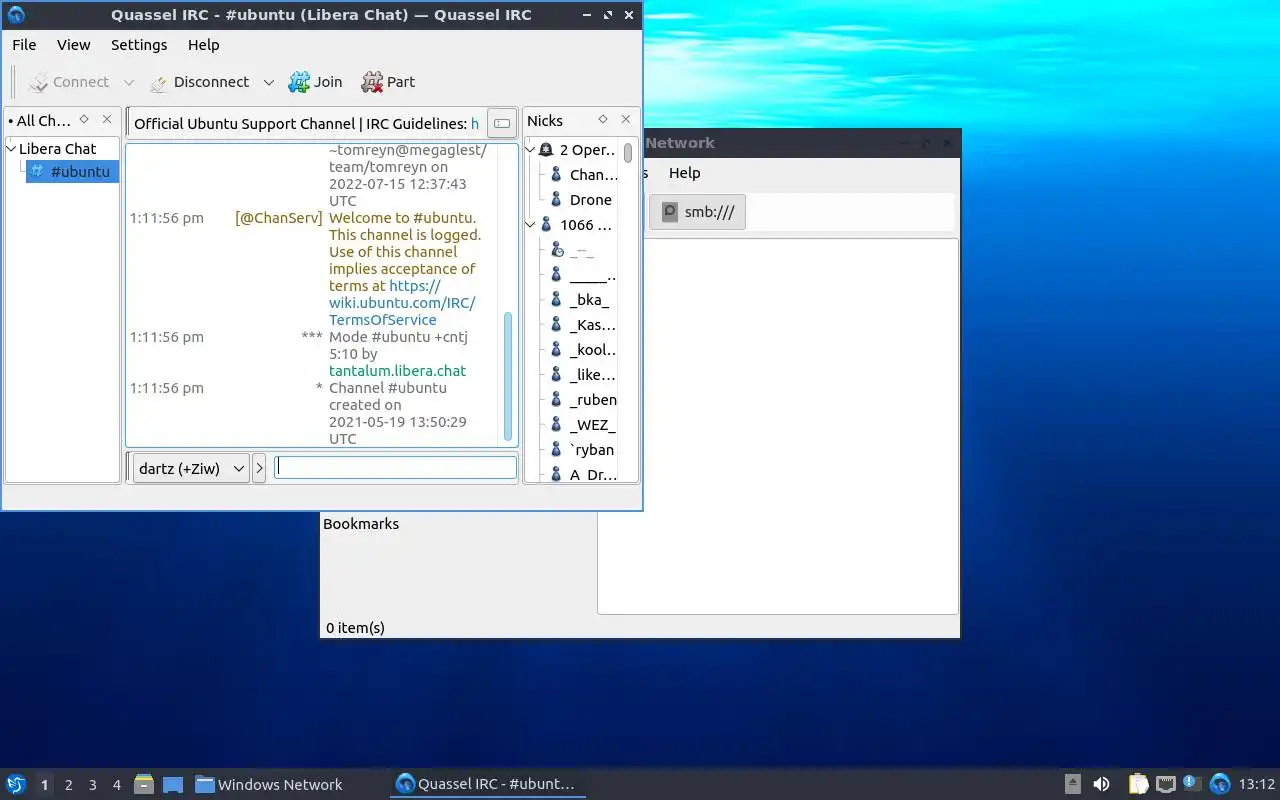Collapse the Libera Chat network tree
Viewport: 1280px width, 800px height.
(12, 149)
